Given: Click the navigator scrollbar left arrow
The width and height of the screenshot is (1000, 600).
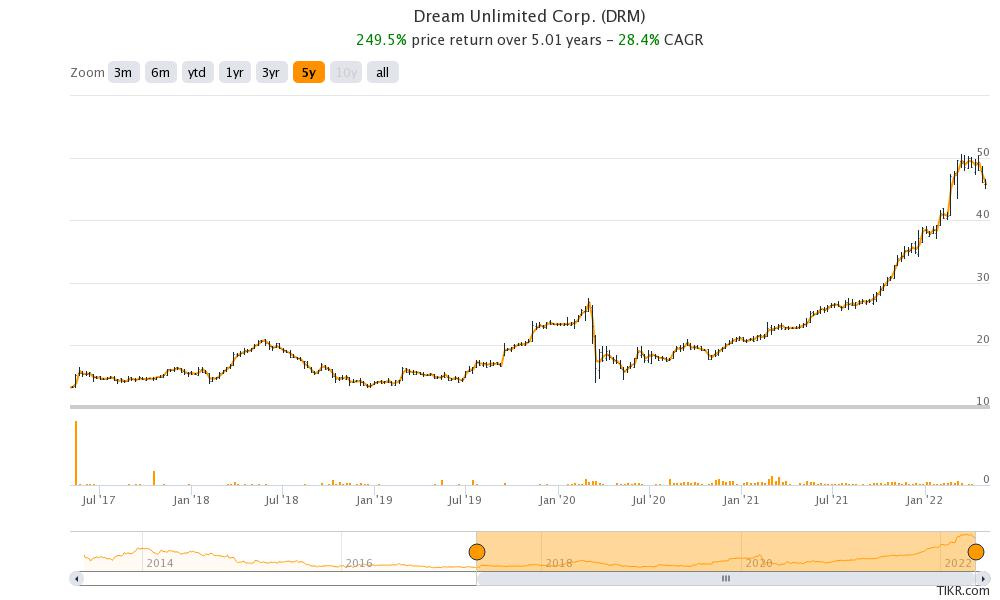Looking at the screenshot, I should (77, 579).
